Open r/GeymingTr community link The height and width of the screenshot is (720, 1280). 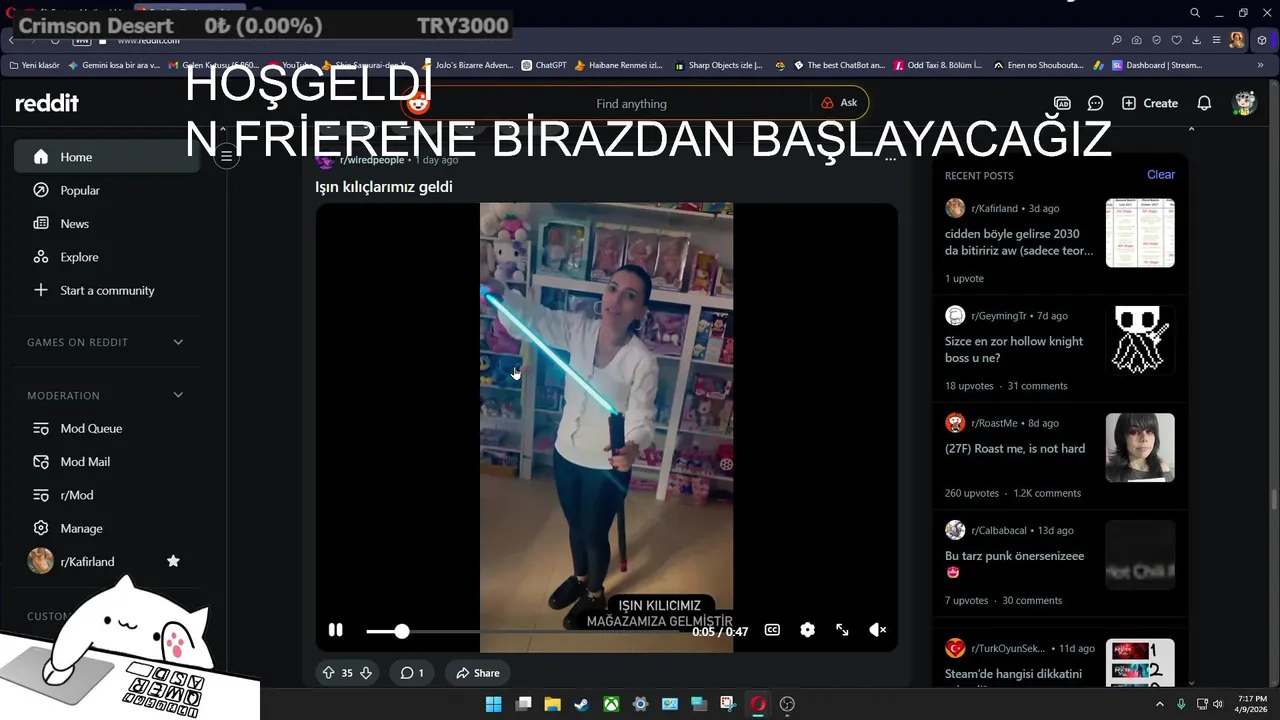[x=999, y=315]
